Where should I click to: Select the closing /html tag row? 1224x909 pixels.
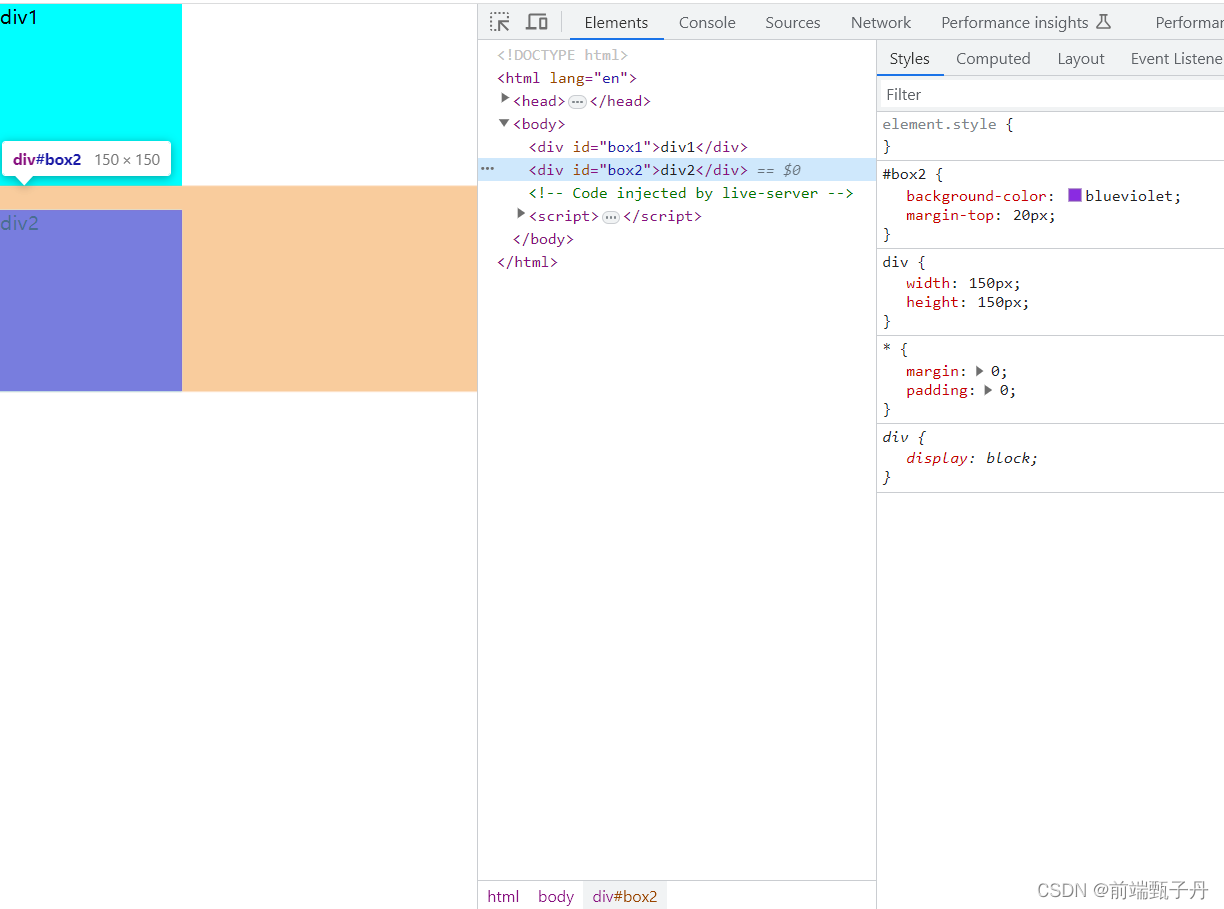[677, 262]
